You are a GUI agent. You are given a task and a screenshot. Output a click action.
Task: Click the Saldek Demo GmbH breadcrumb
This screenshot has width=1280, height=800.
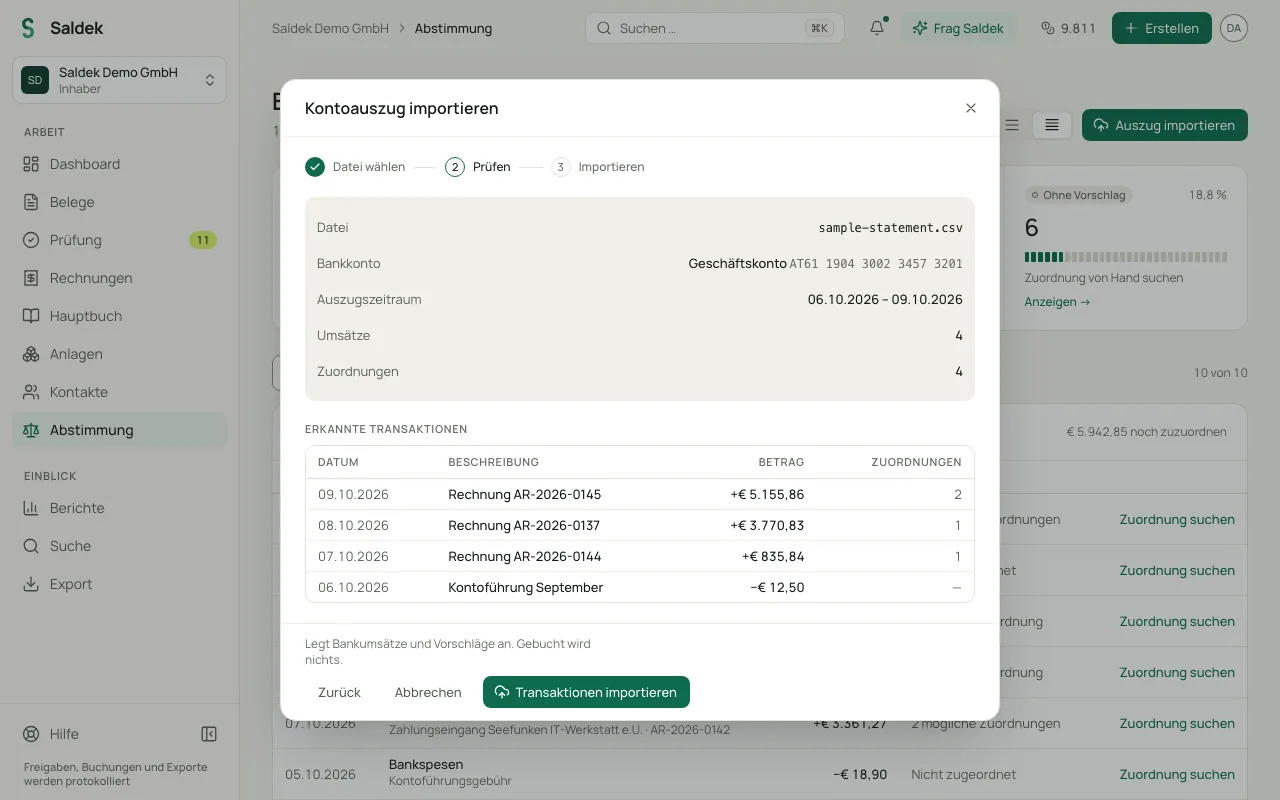click(x=330, y=28)
